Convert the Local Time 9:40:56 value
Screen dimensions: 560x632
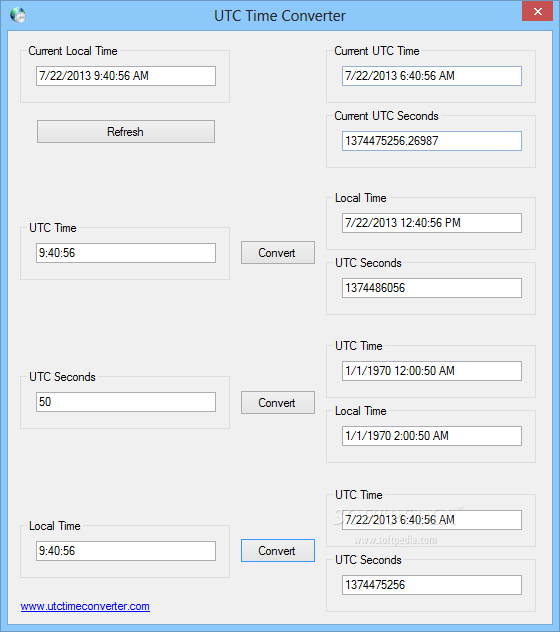coord(278,551)
